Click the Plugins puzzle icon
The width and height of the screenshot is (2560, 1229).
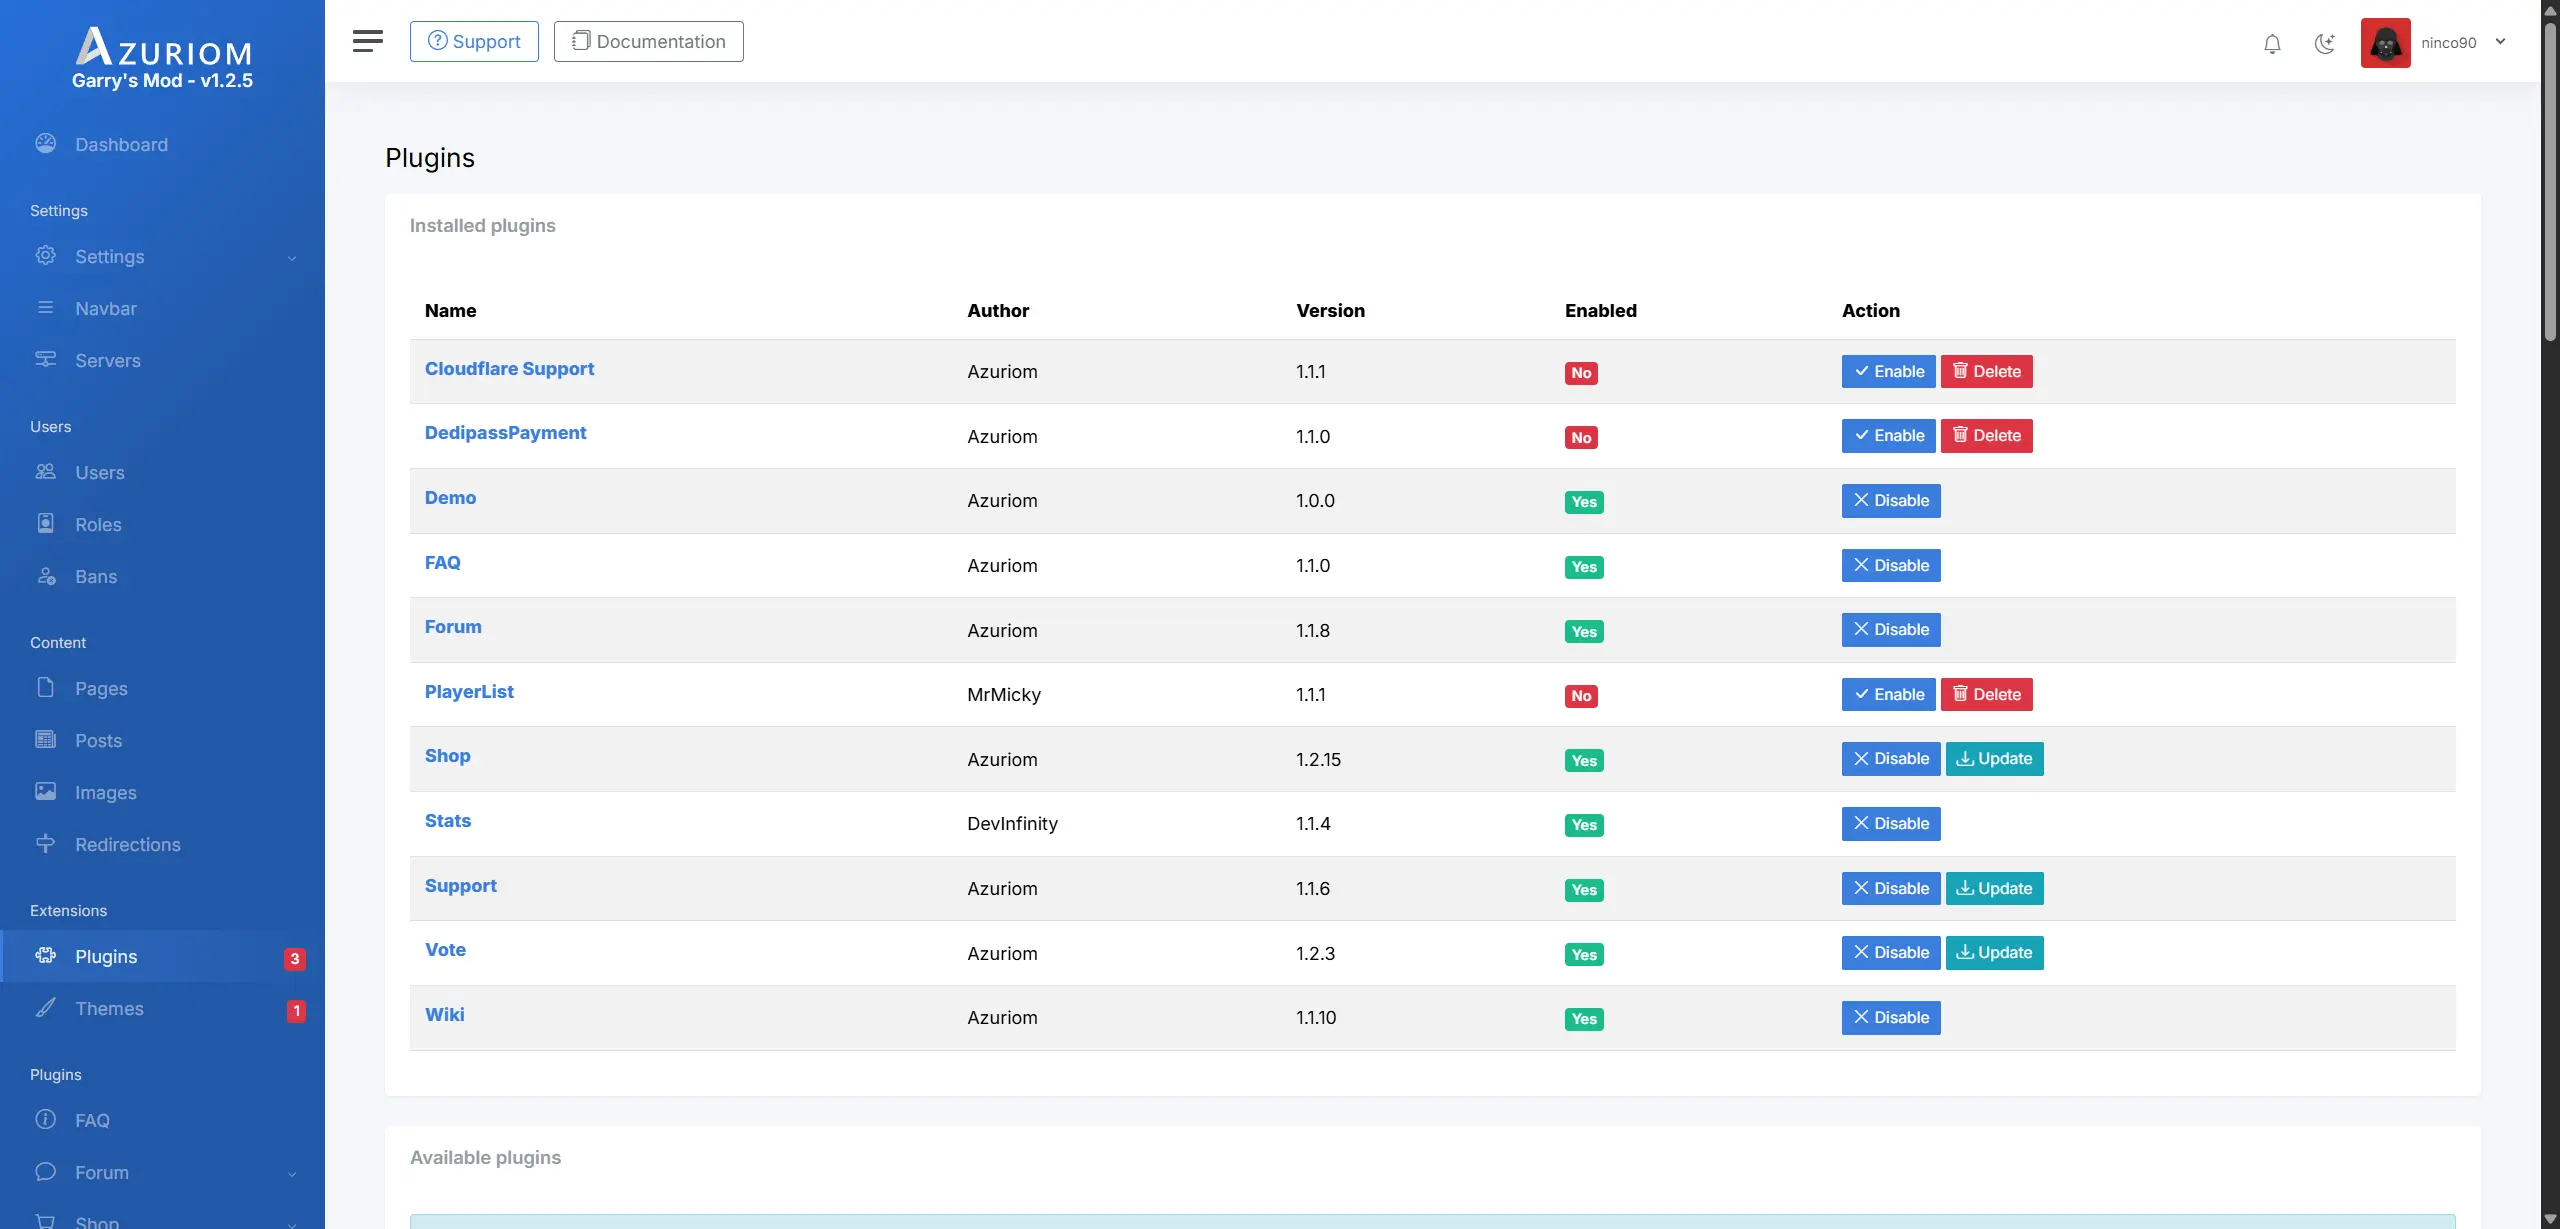[x=46, y=955]
